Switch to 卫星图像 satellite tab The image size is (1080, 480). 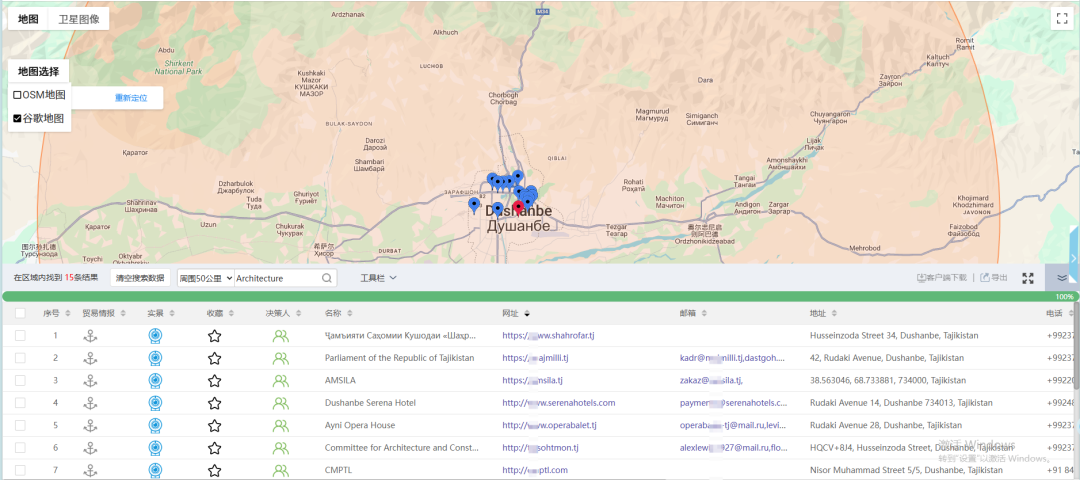point(79,19)
